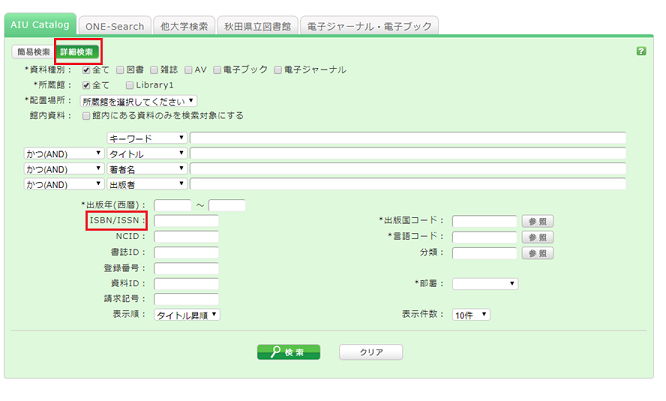This screenshot has width=666, height=401.
Task: Click 参照 button next to 分類
Action: pyautogui.click(x=538, y=253)
